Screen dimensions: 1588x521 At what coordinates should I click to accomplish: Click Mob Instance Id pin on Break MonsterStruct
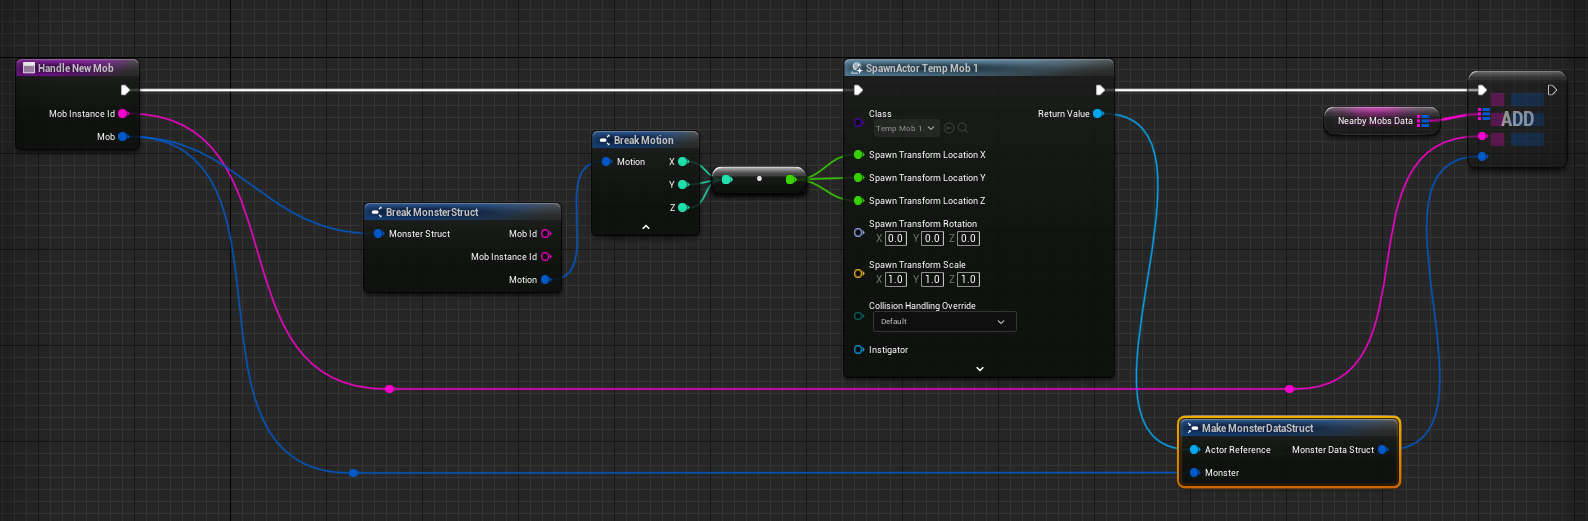pos(546,257)
